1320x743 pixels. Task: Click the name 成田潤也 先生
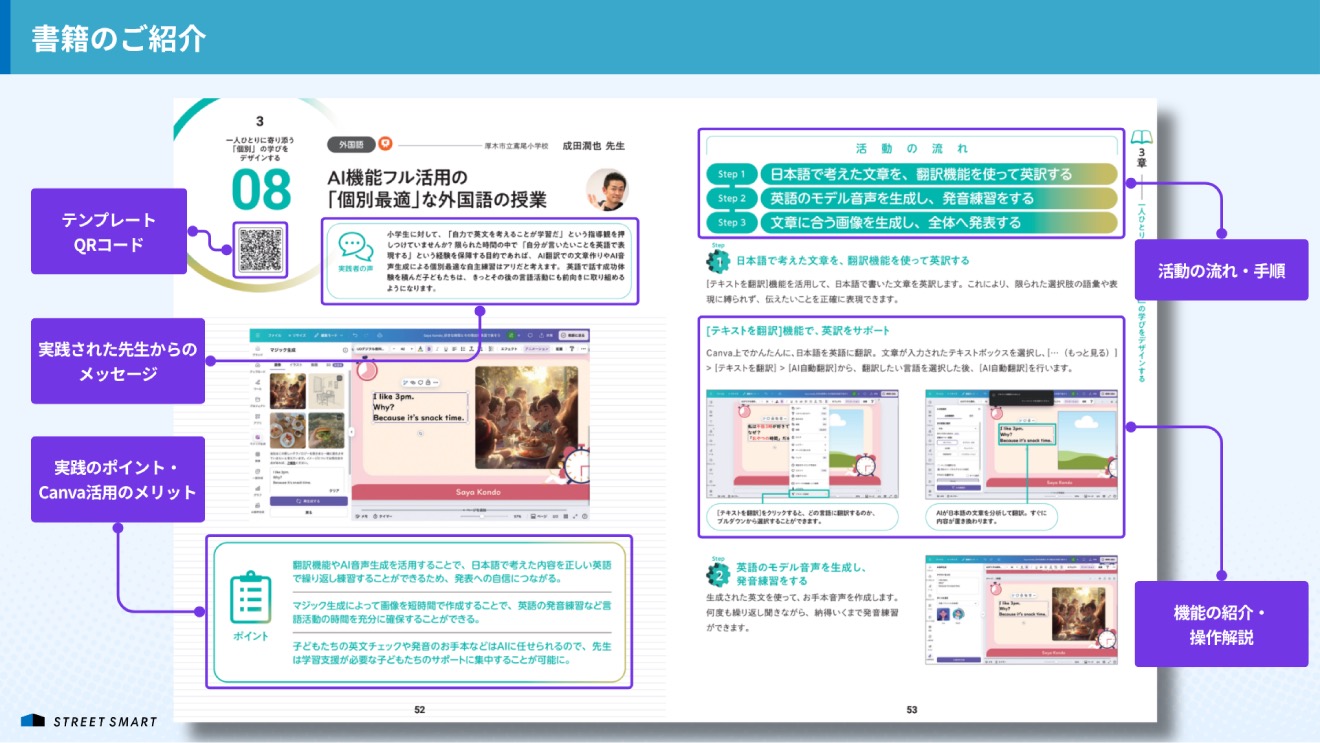point(594,145)
